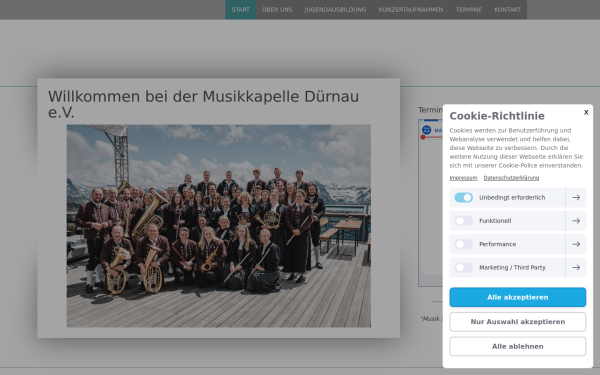600x375 pixels.
Task: Enable the Performance cookie switch
Action: tap(463, 244)
